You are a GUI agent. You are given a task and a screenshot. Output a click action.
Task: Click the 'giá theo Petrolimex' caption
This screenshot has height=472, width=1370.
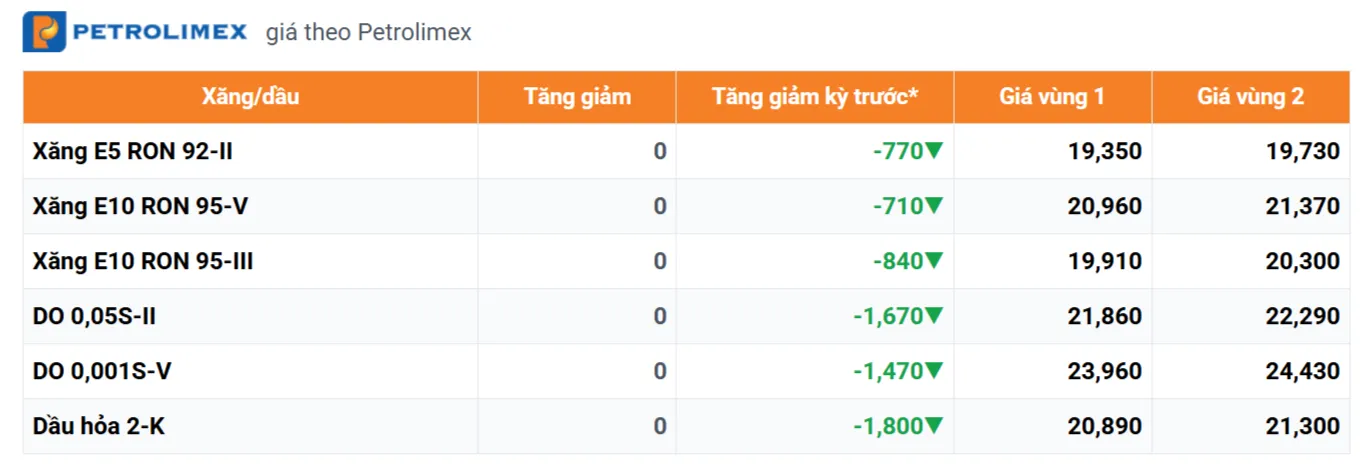point(368,33)
